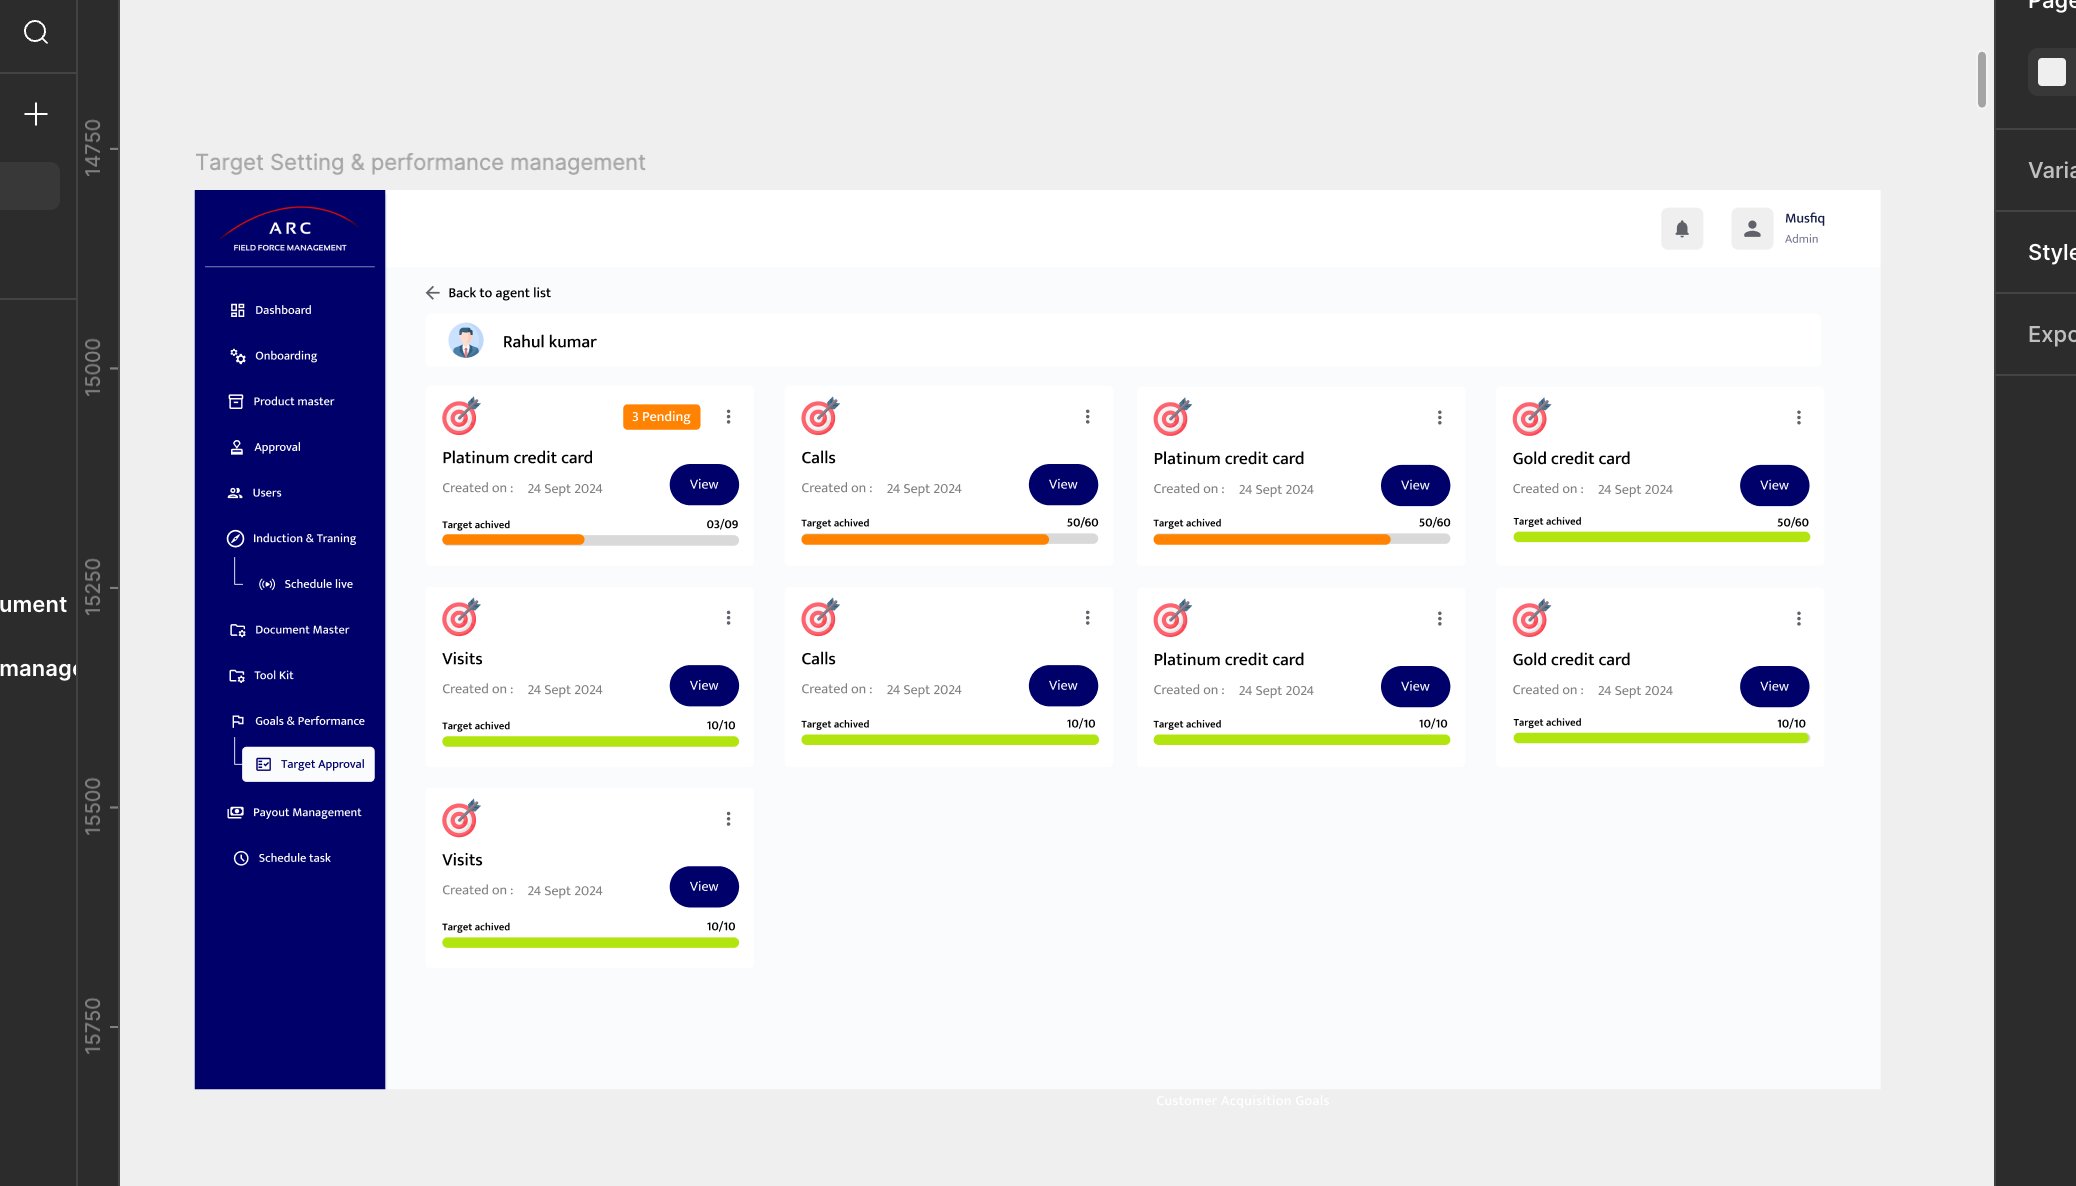The width and height of the screenshot is (2076, 1186).
Task: View the 50/60 Calls target
Action: pyautogui.click(x=1063, y=484)
